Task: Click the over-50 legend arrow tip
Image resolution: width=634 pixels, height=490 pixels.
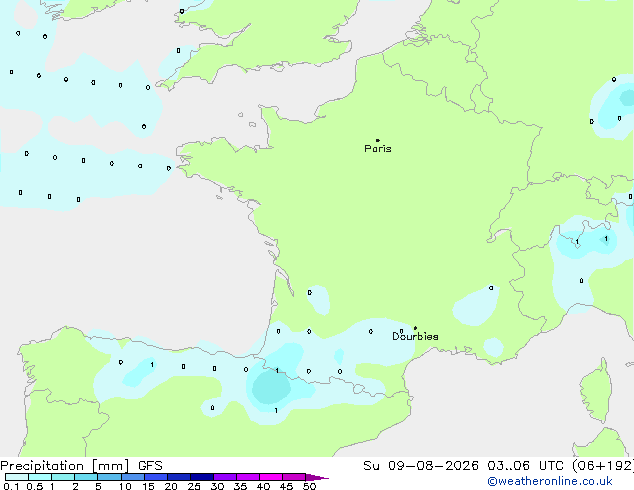Action: click(x=317, y=477)
